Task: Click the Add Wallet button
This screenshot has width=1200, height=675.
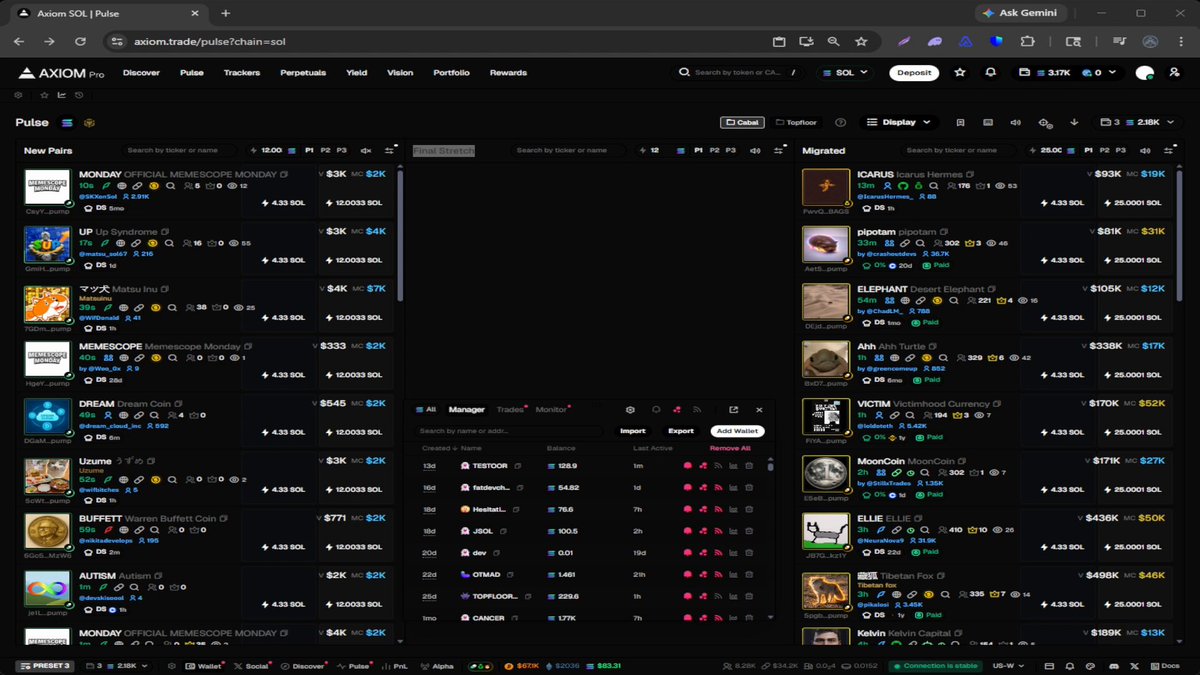Action: click(x=738, y=431)
